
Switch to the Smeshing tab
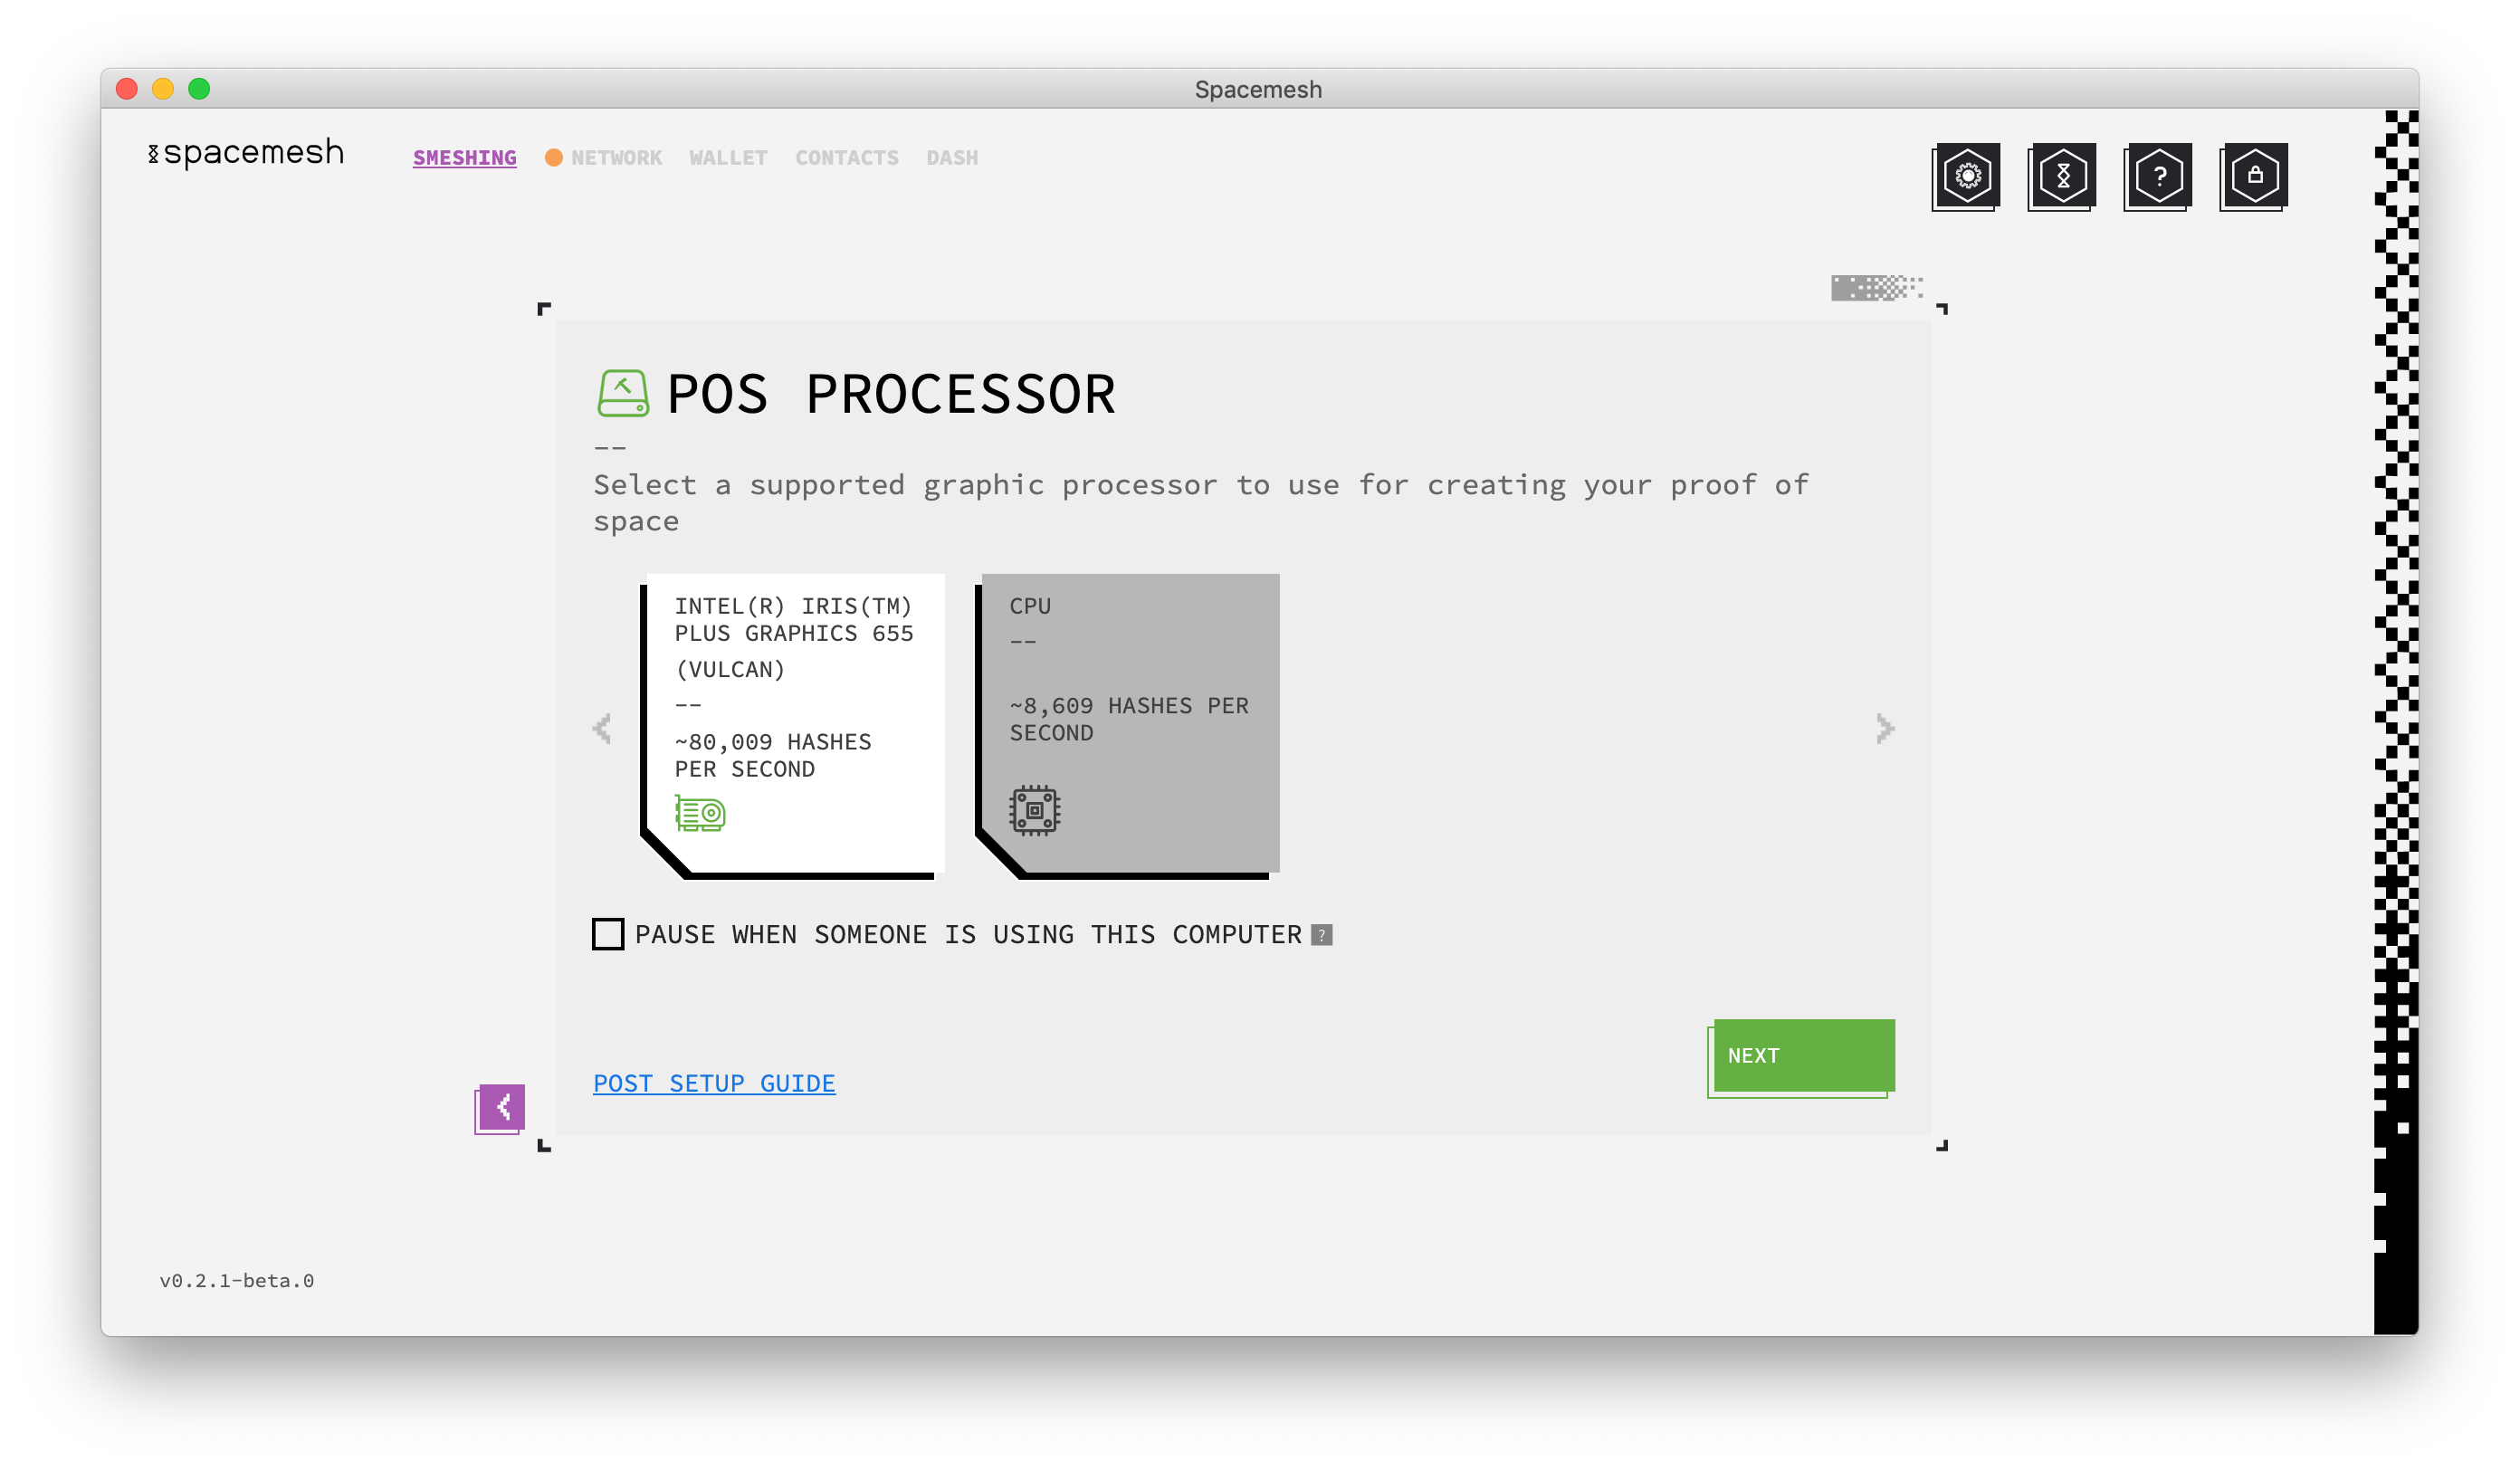pos(465,158)
